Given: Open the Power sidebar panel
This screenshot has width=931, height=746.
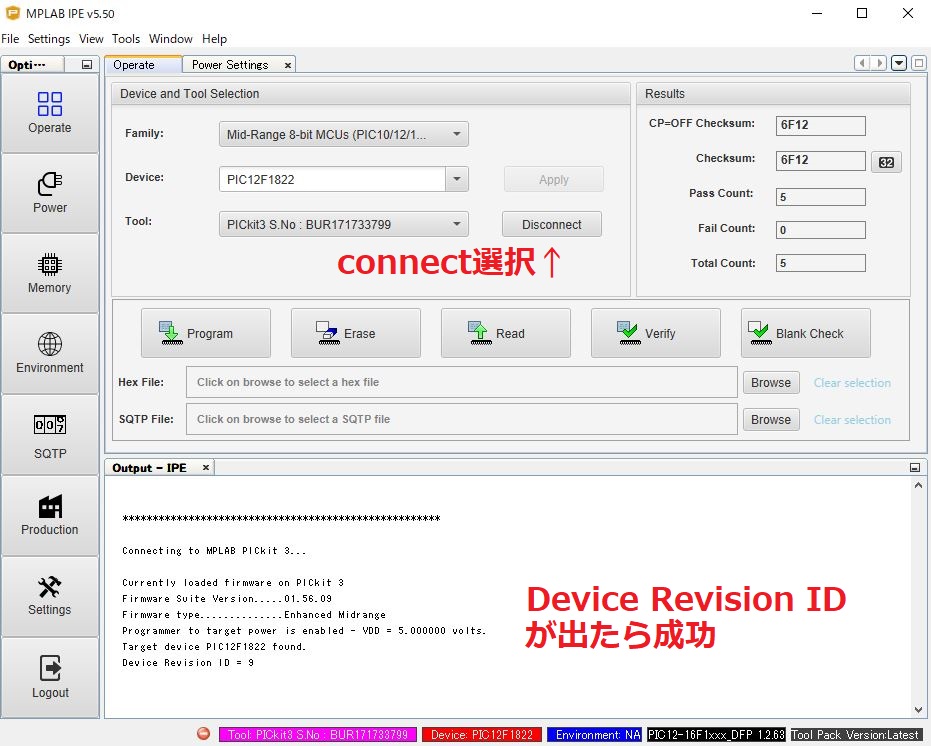Looking at the screenshot, I should click(50, 193).
